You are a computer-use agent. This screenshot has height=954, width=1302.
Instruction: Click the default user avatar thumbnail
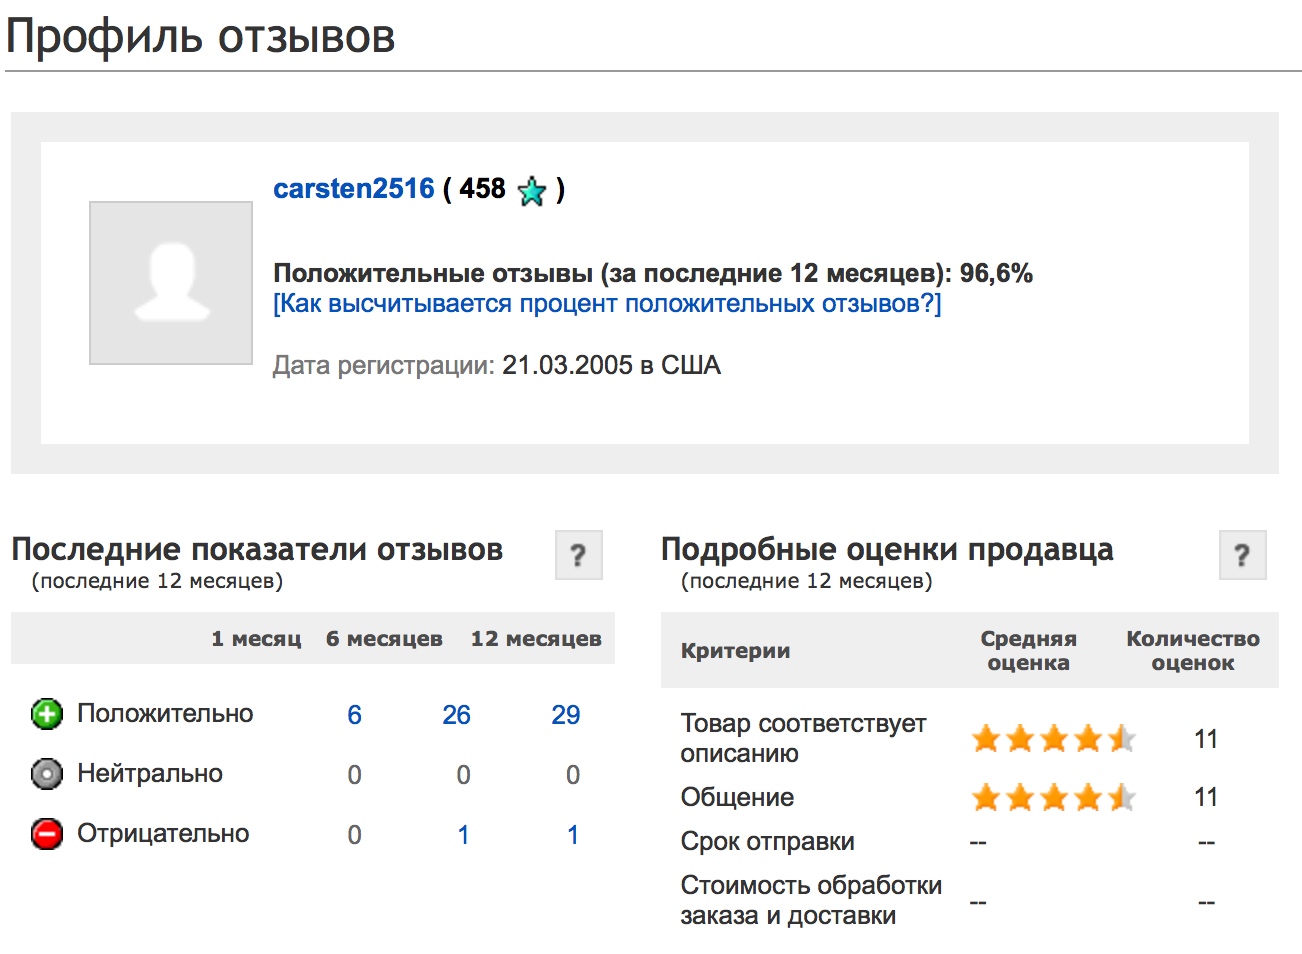pyautogui.click(x=171, y=283)
